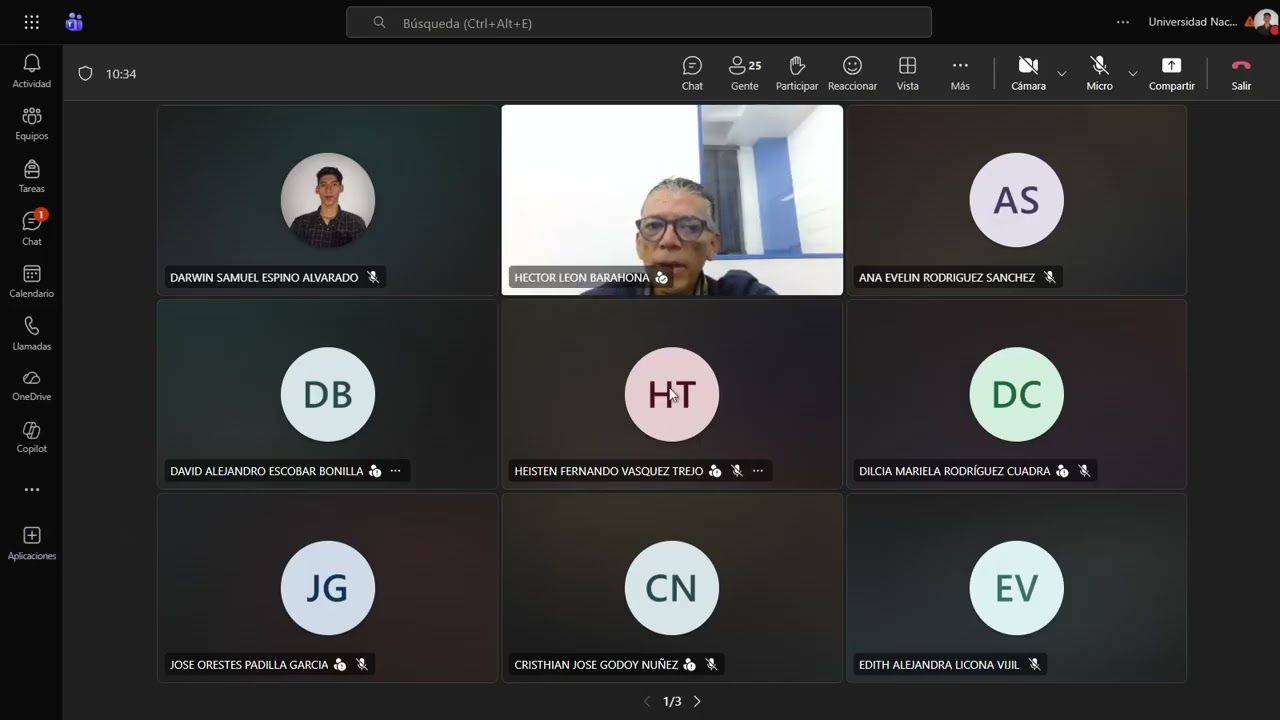
Task: Click muted mic icon of Jose Orestes
Action: [362, 665]
